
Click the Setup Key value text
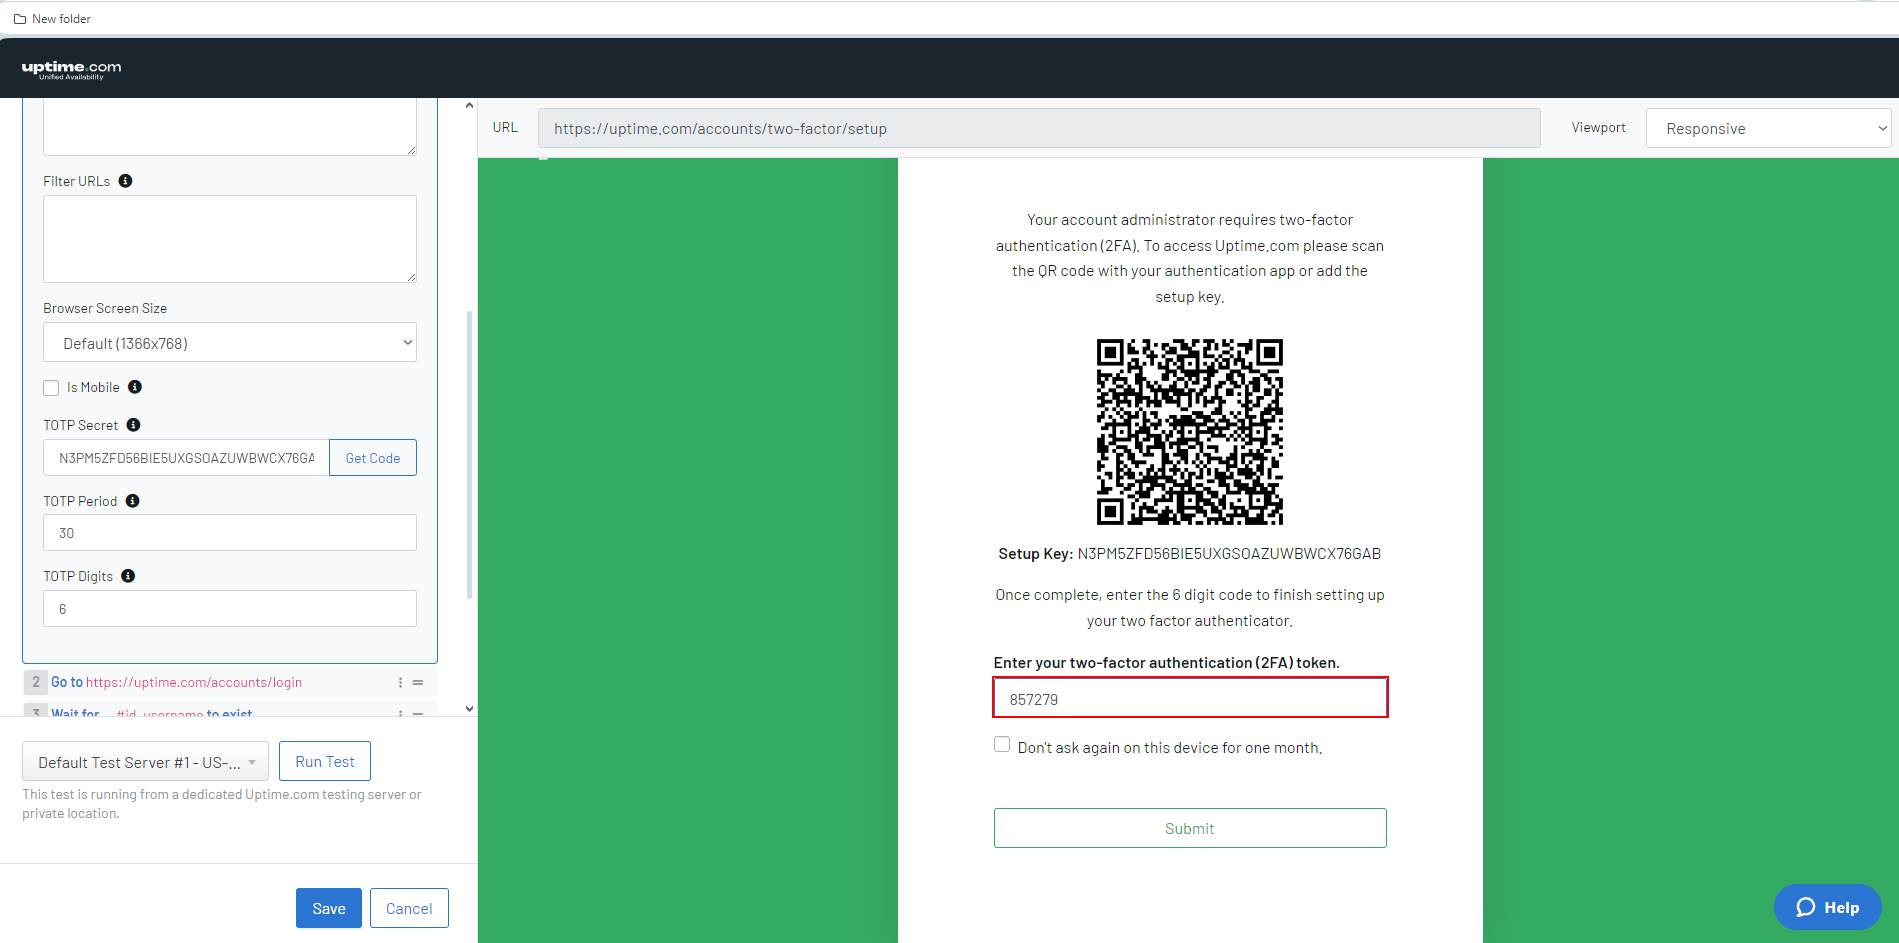pos(1229,554)
